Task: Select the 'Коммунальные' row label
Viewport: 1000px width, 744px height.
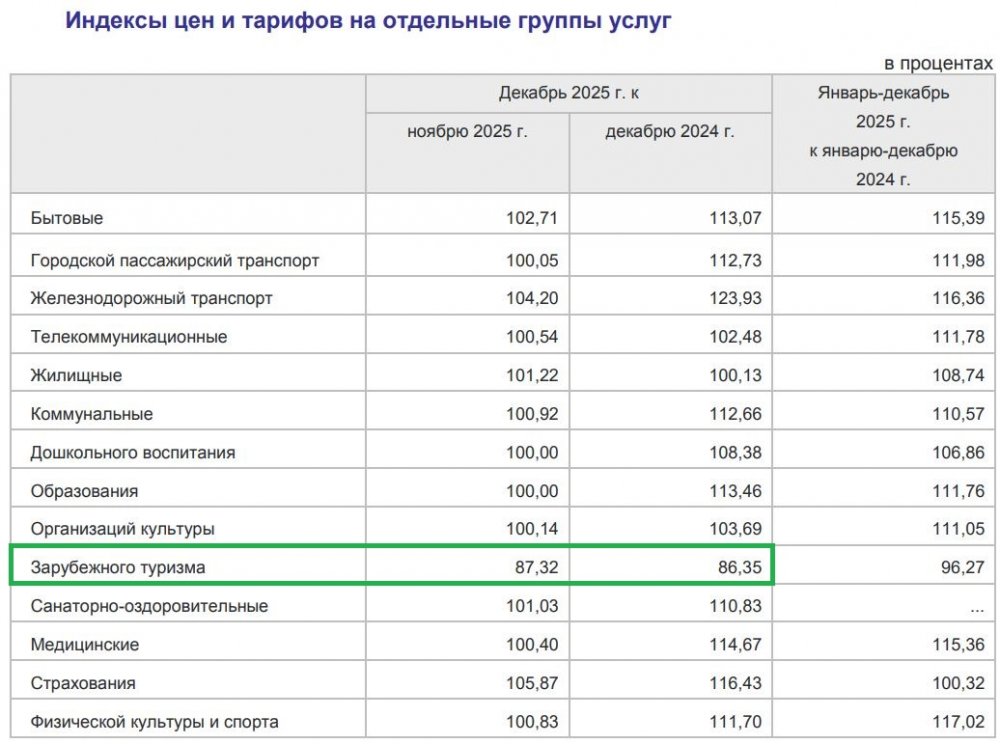Action: pyautogui.click(x=92, y=414)
